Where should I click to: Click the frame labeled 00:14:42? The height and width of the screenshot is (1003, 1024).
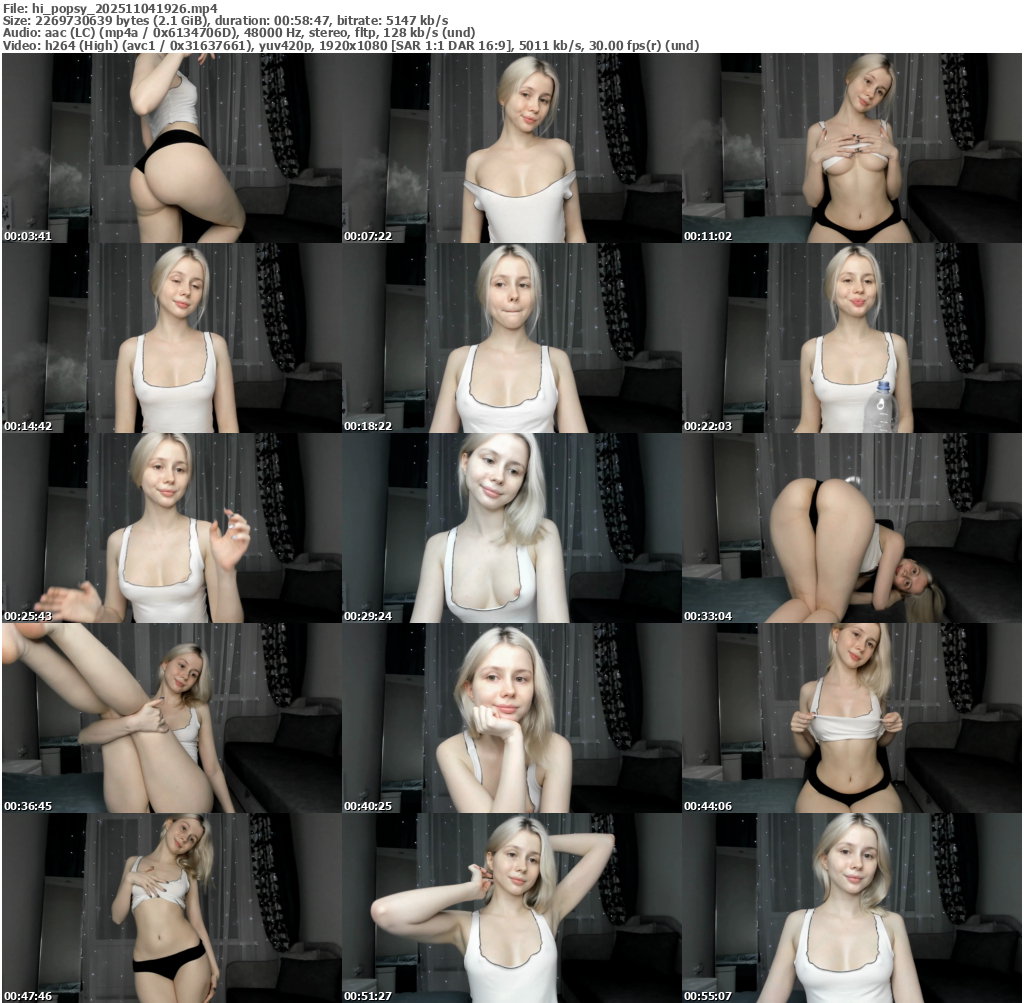click(171, 338)
